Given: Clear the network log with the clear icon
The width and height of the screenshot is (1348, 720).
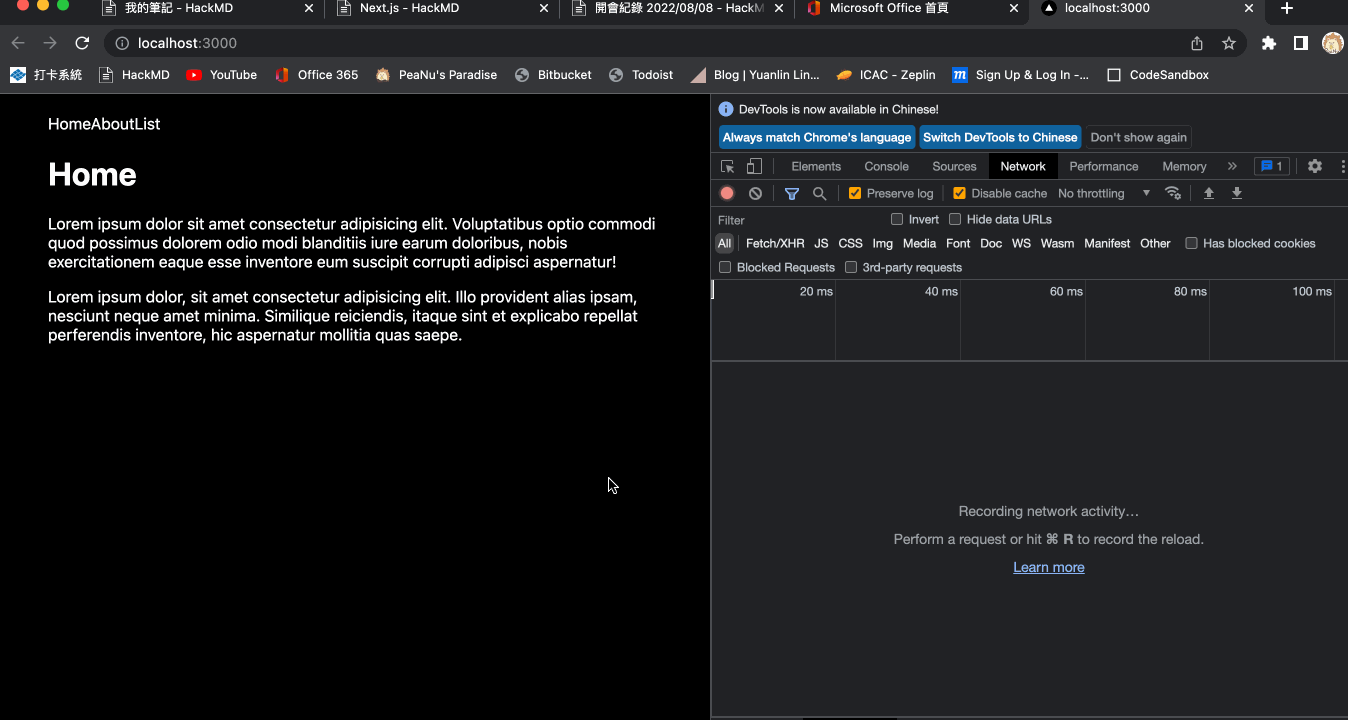Looking at the screenshot, I should (755, 193).
